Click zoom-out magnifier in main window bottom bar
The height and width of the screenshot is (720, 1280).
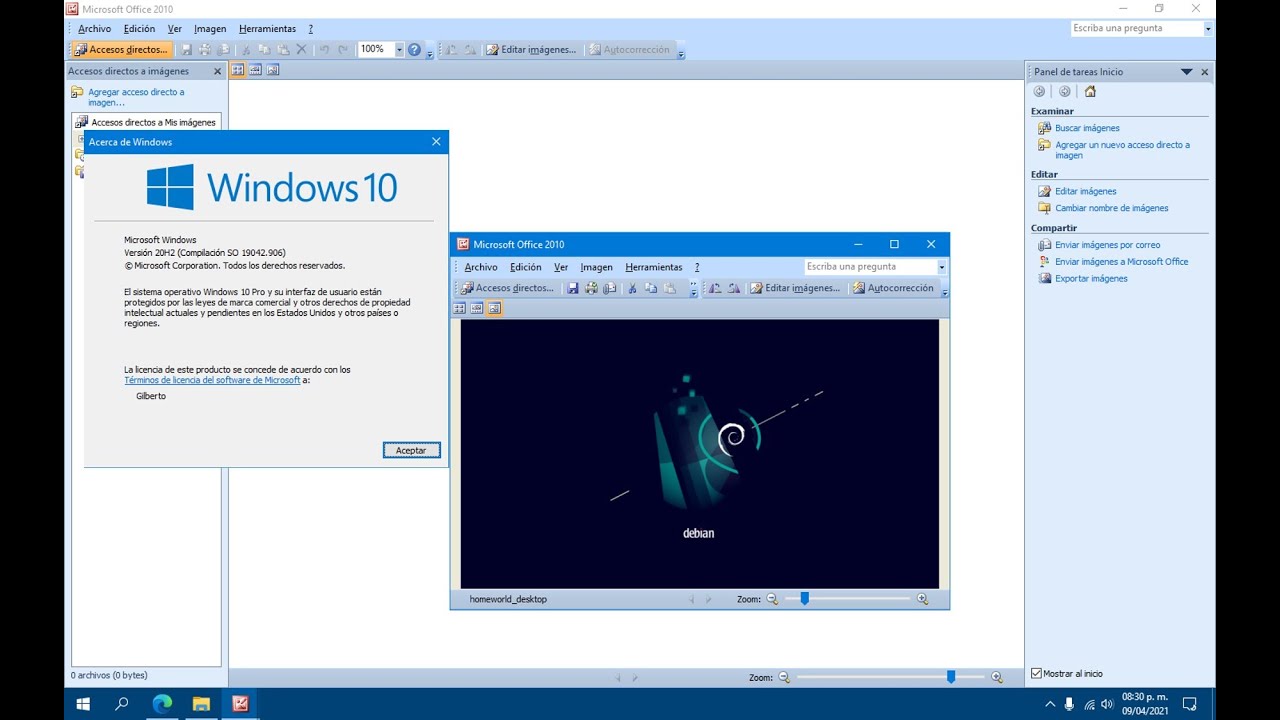[784, 677]
